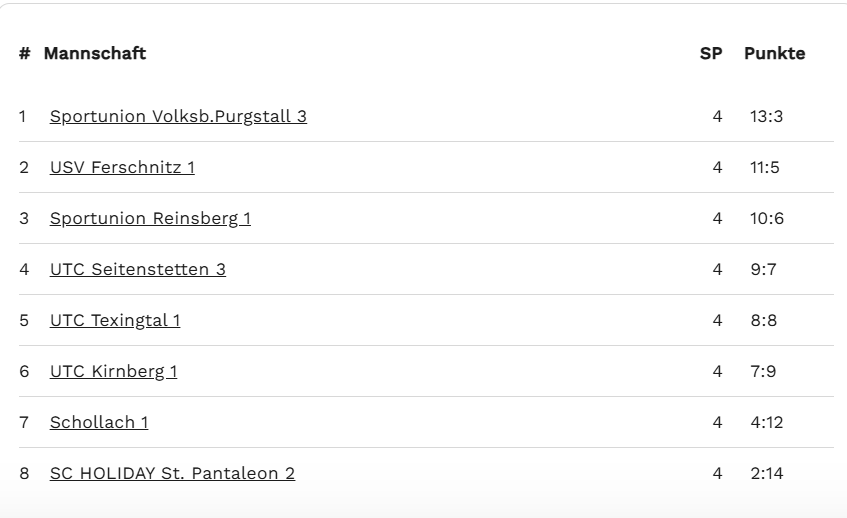Screen dimensions: 847x518
Task: Open UTC Seitenstetten 3 team link
Action: (x=138, y=269)
